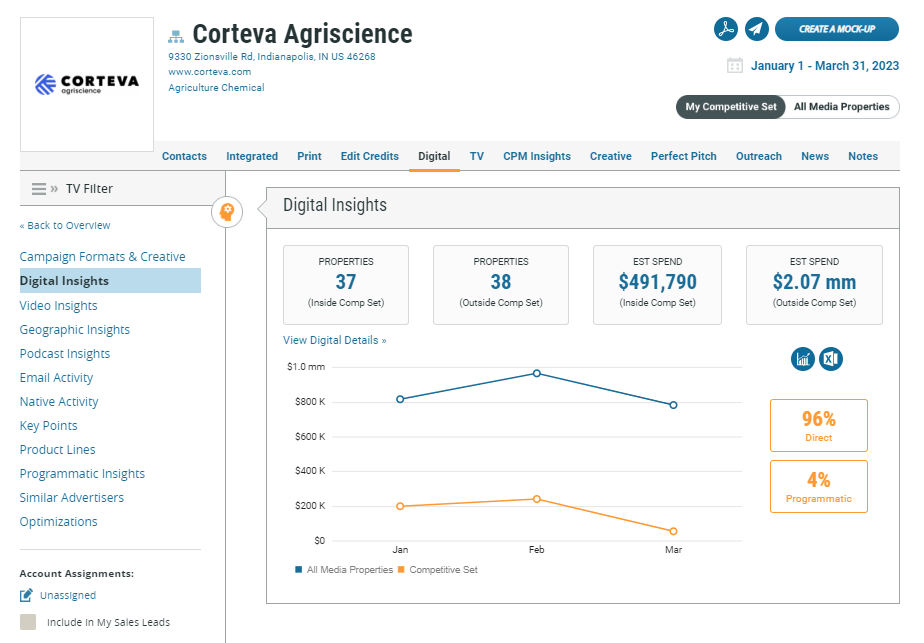Open the January 1 - March 31, 2023 date range
This screenshot has width=924, height=643.
point(824,65)
